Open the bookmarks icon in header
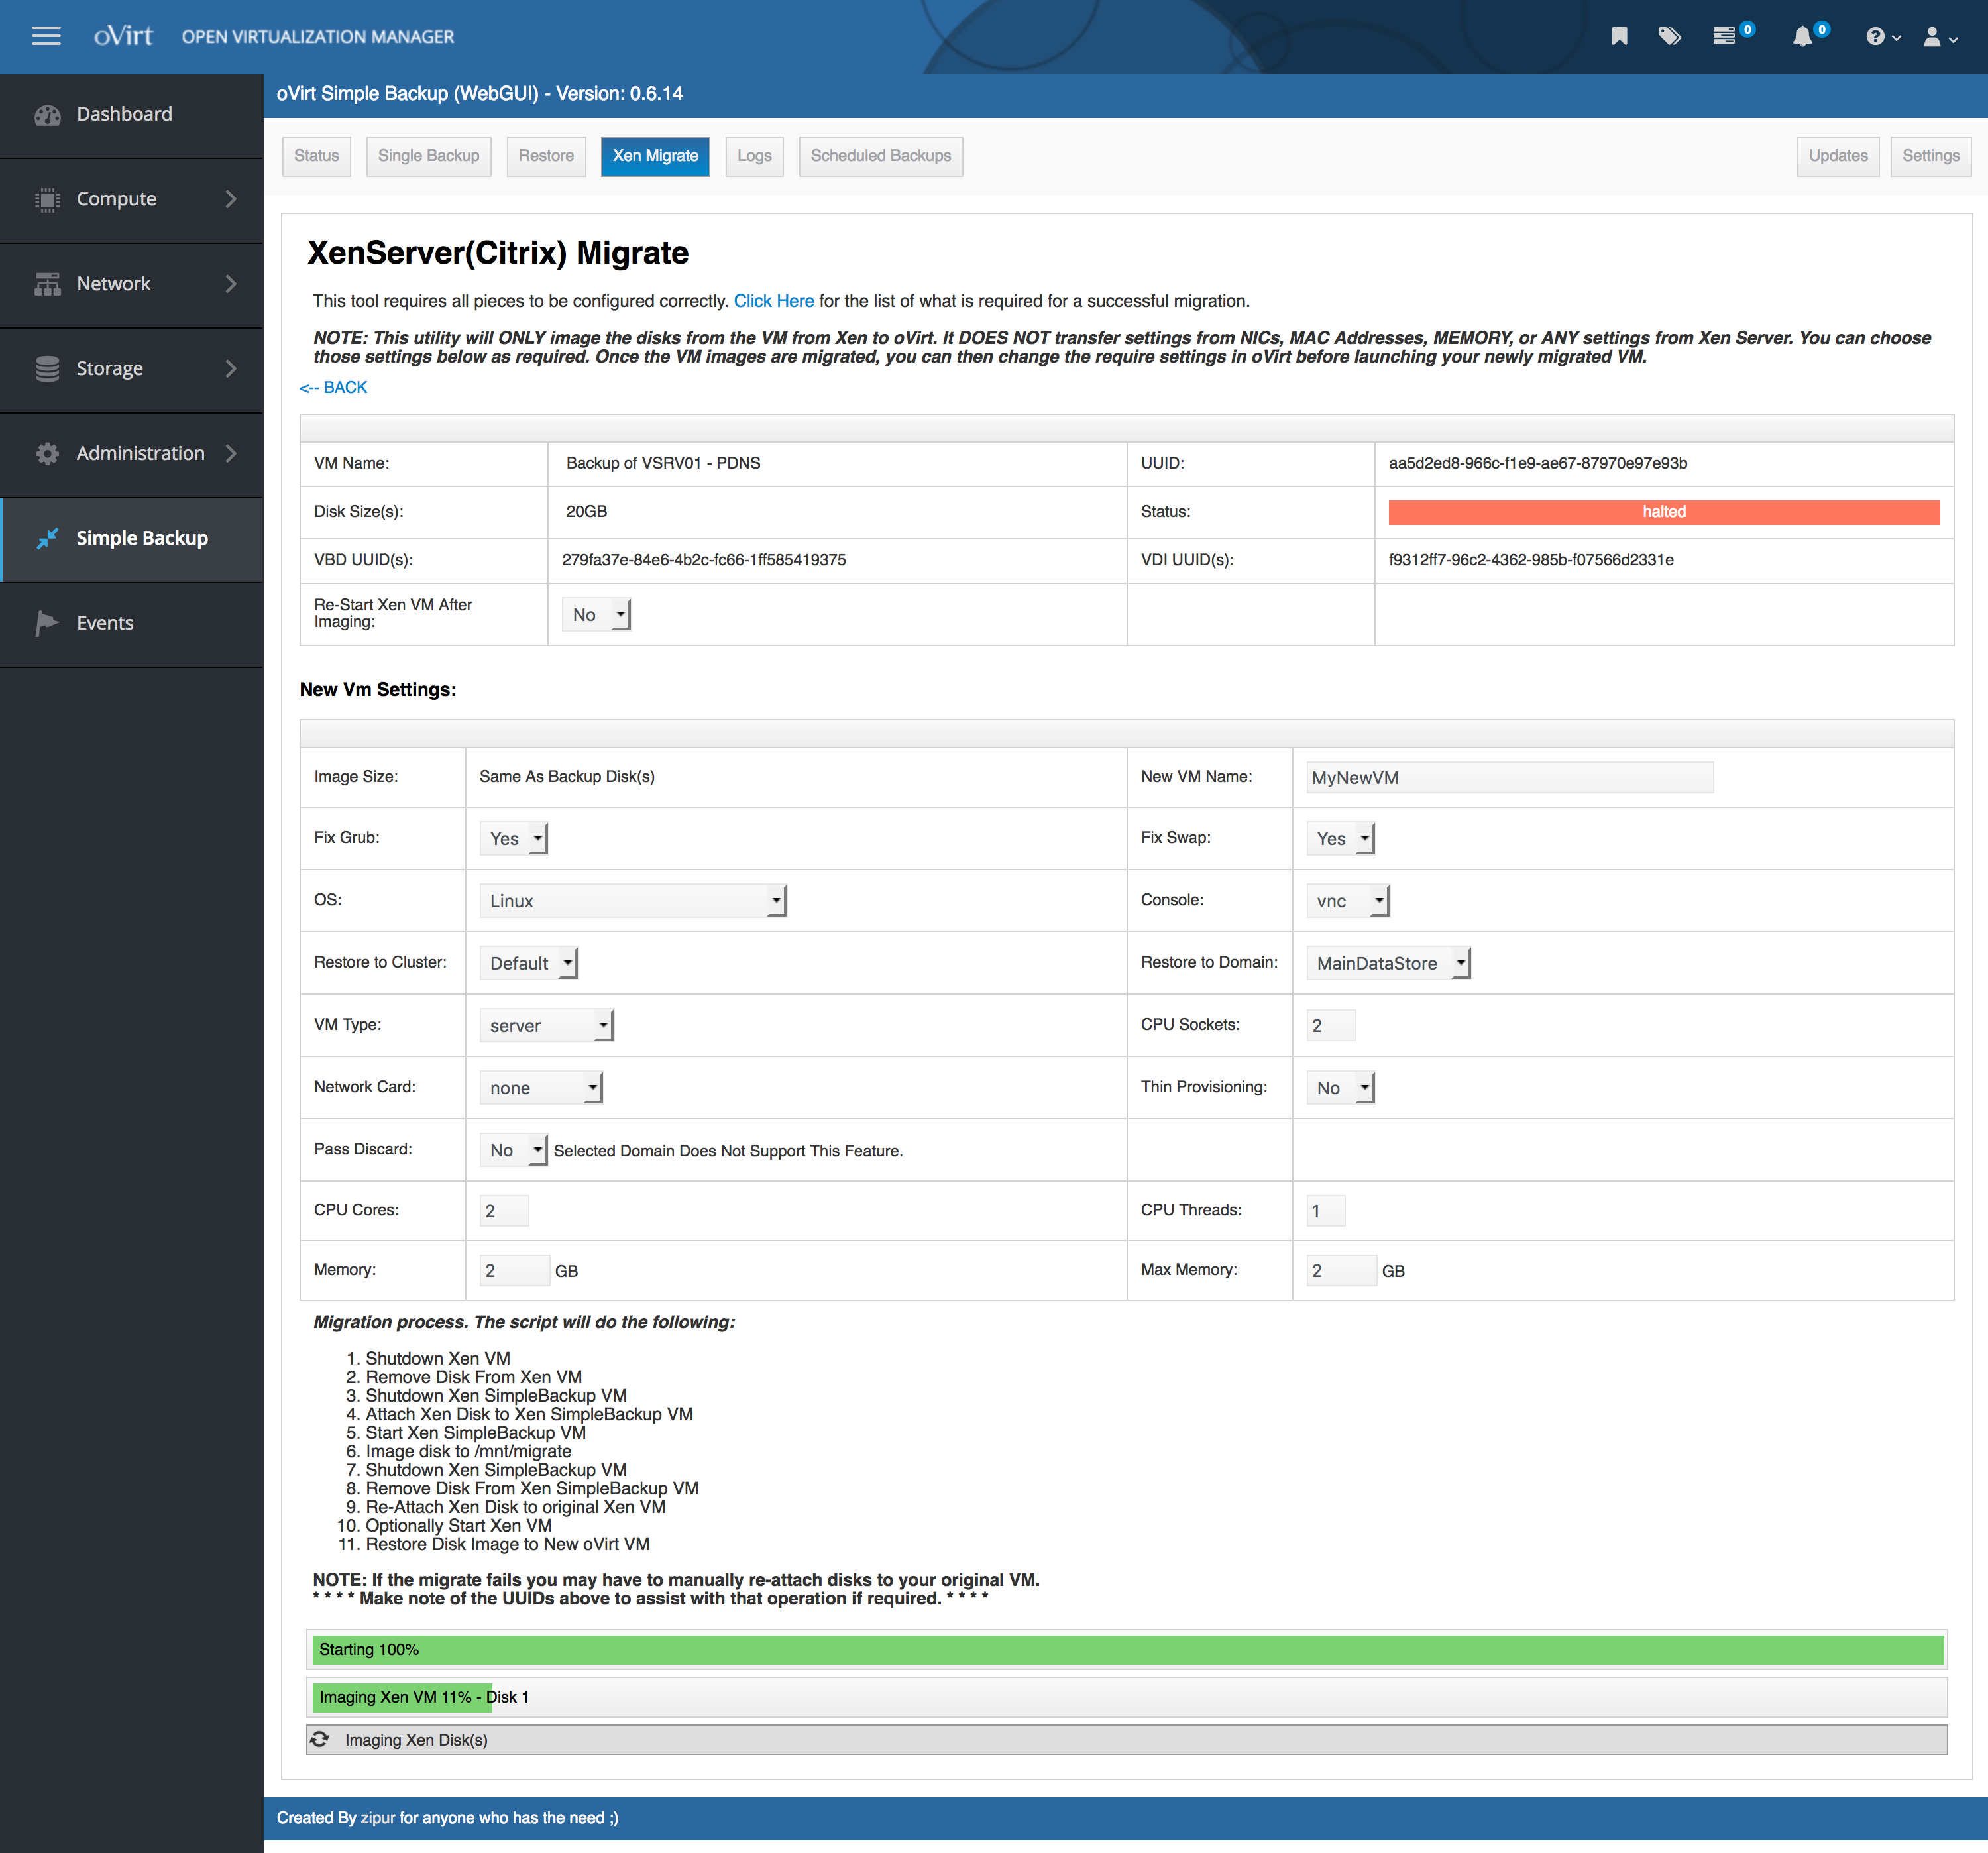Screen dimensions: 1988x1853 [x=1619, y=37]
